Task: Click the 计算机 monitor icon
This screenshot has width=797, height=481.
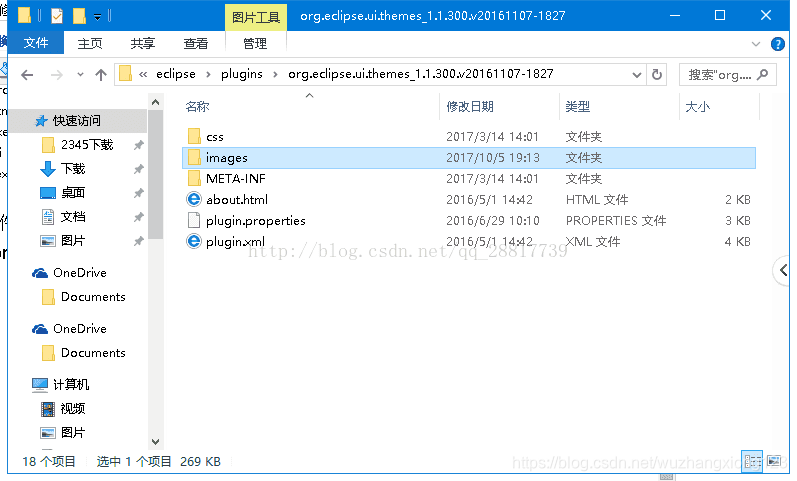Action: pyautogui.click(x=40, y=385)
